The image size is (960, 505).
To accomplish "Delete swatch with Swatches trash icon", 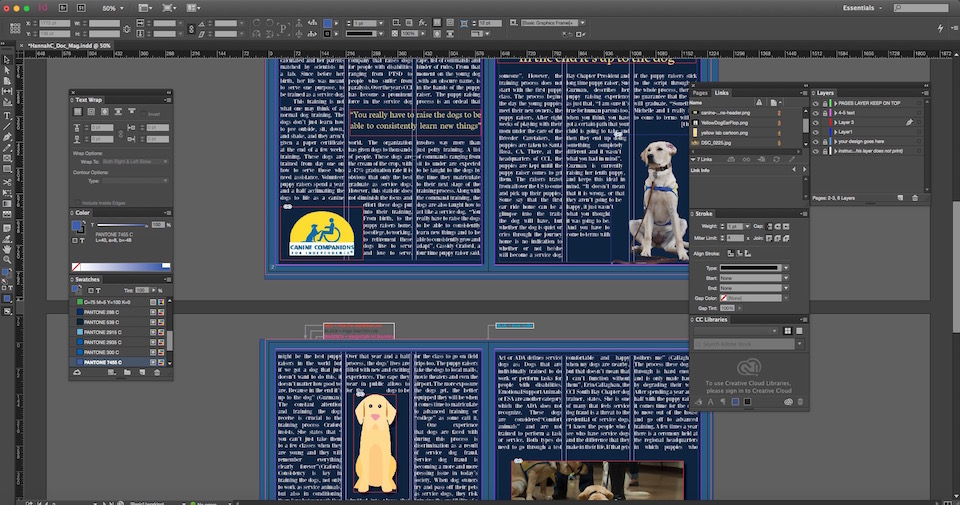I will point(157,372).
